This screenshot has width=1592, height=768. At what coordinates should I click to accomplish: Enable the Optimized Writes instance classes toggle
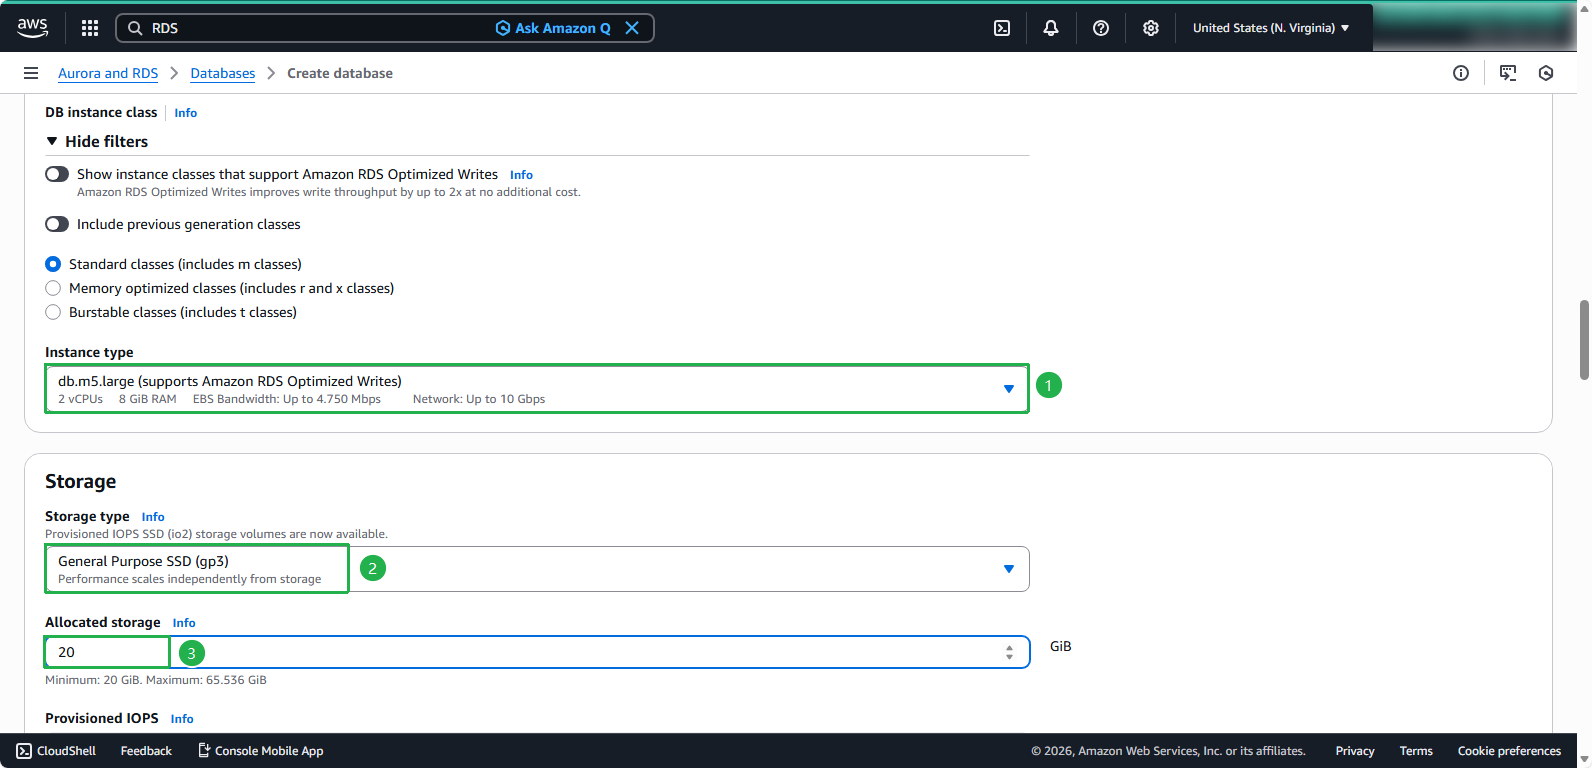click(57, 174)
